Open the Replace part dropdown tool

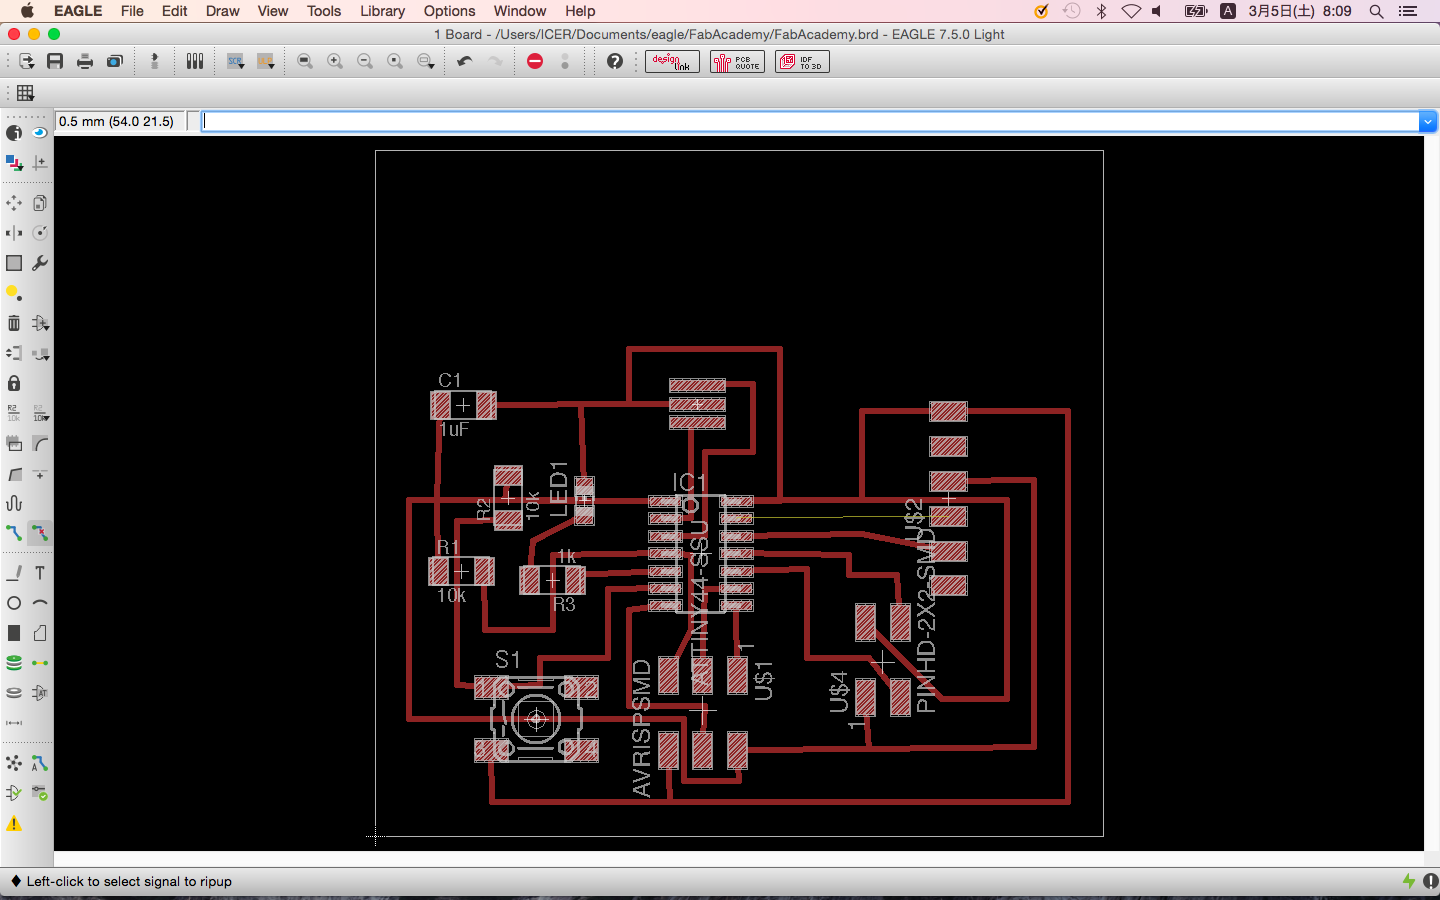pyautogui.click(x=40, y=353)
